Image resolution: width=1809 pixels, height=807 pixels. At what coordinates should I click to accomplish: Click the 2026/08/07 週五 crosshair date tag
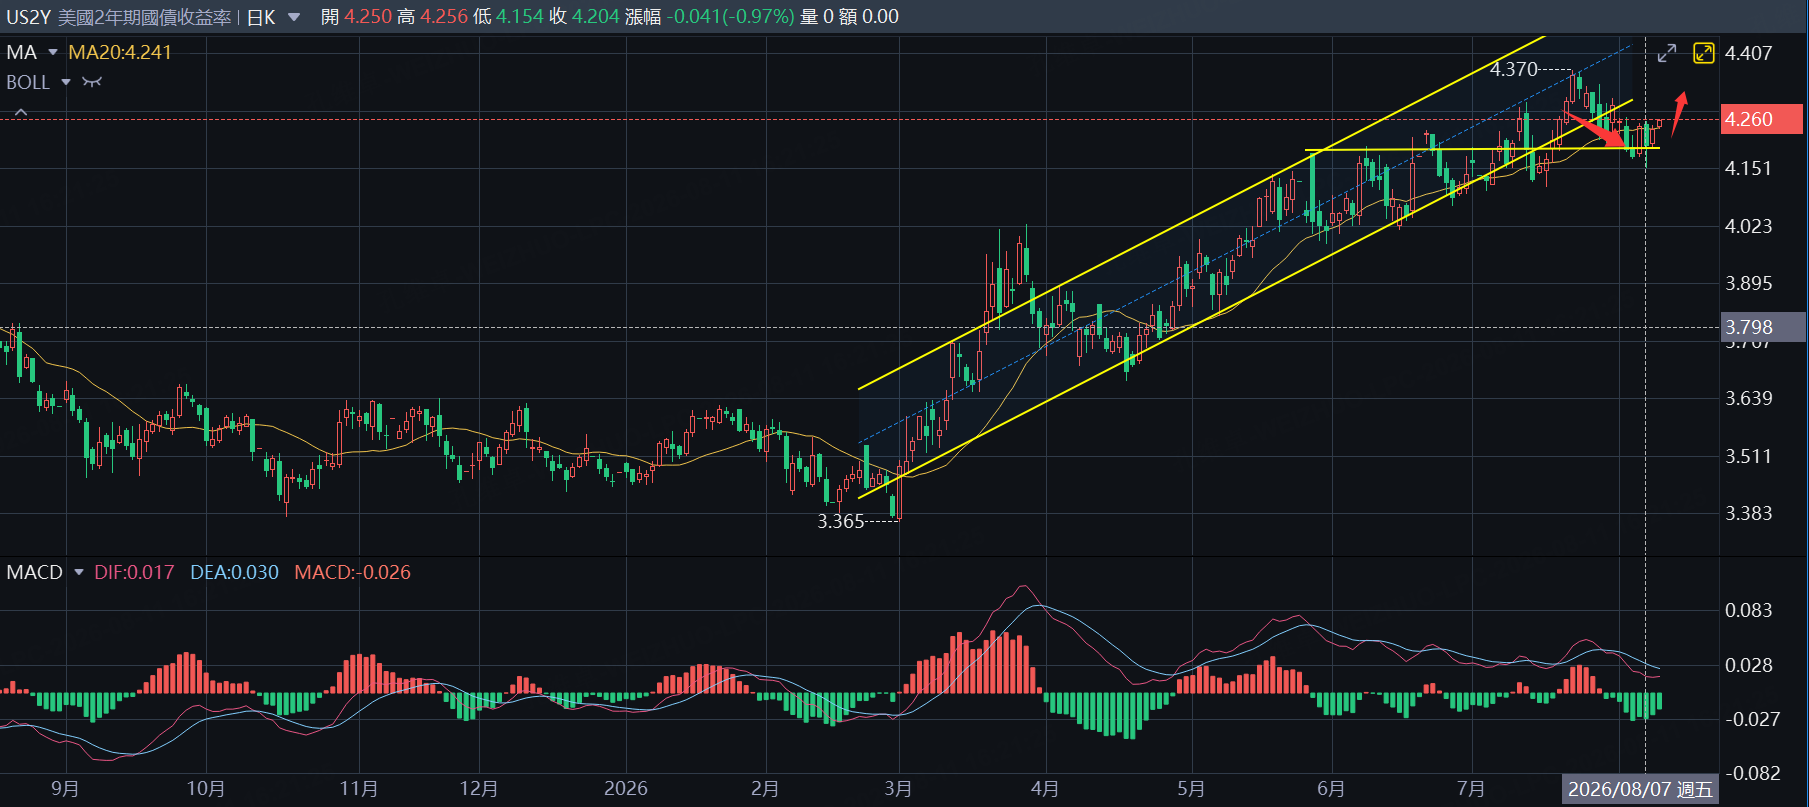[1640, 789]
